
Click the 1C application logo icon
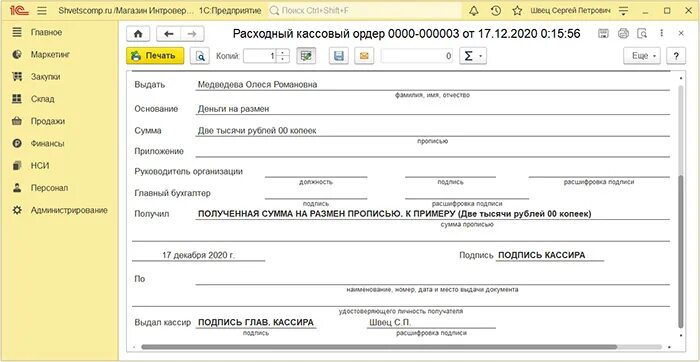point(20,11)
